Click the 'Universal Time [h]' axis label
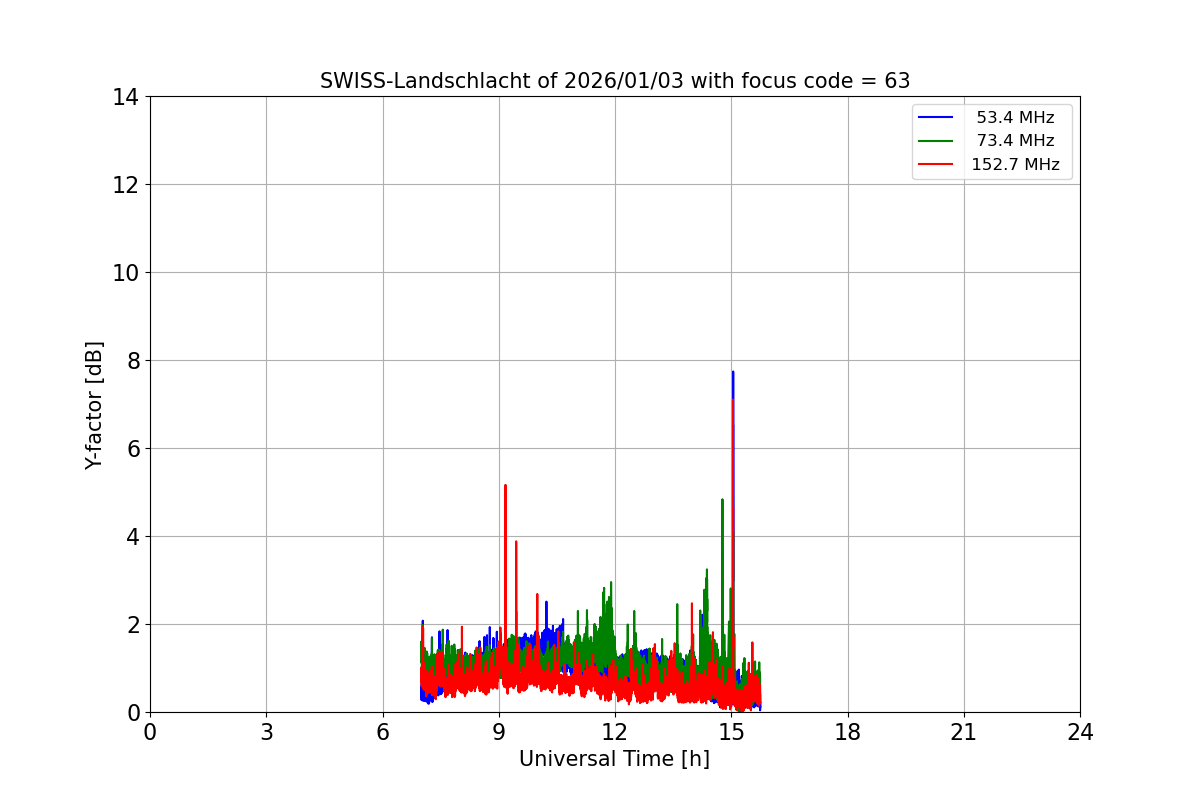 pos(614,759)
